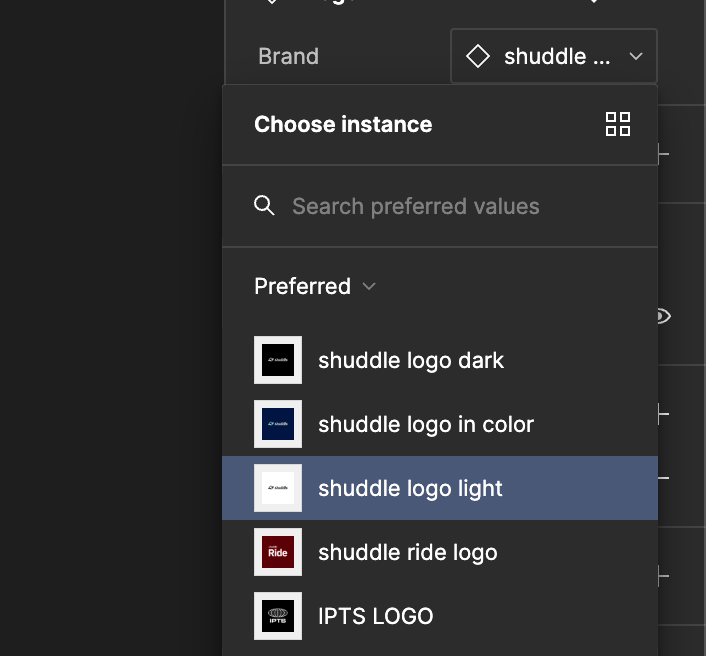706x656 pixels.
Task: Select the highlighted "shuddle logo light" entry
Action: (410, 488)
